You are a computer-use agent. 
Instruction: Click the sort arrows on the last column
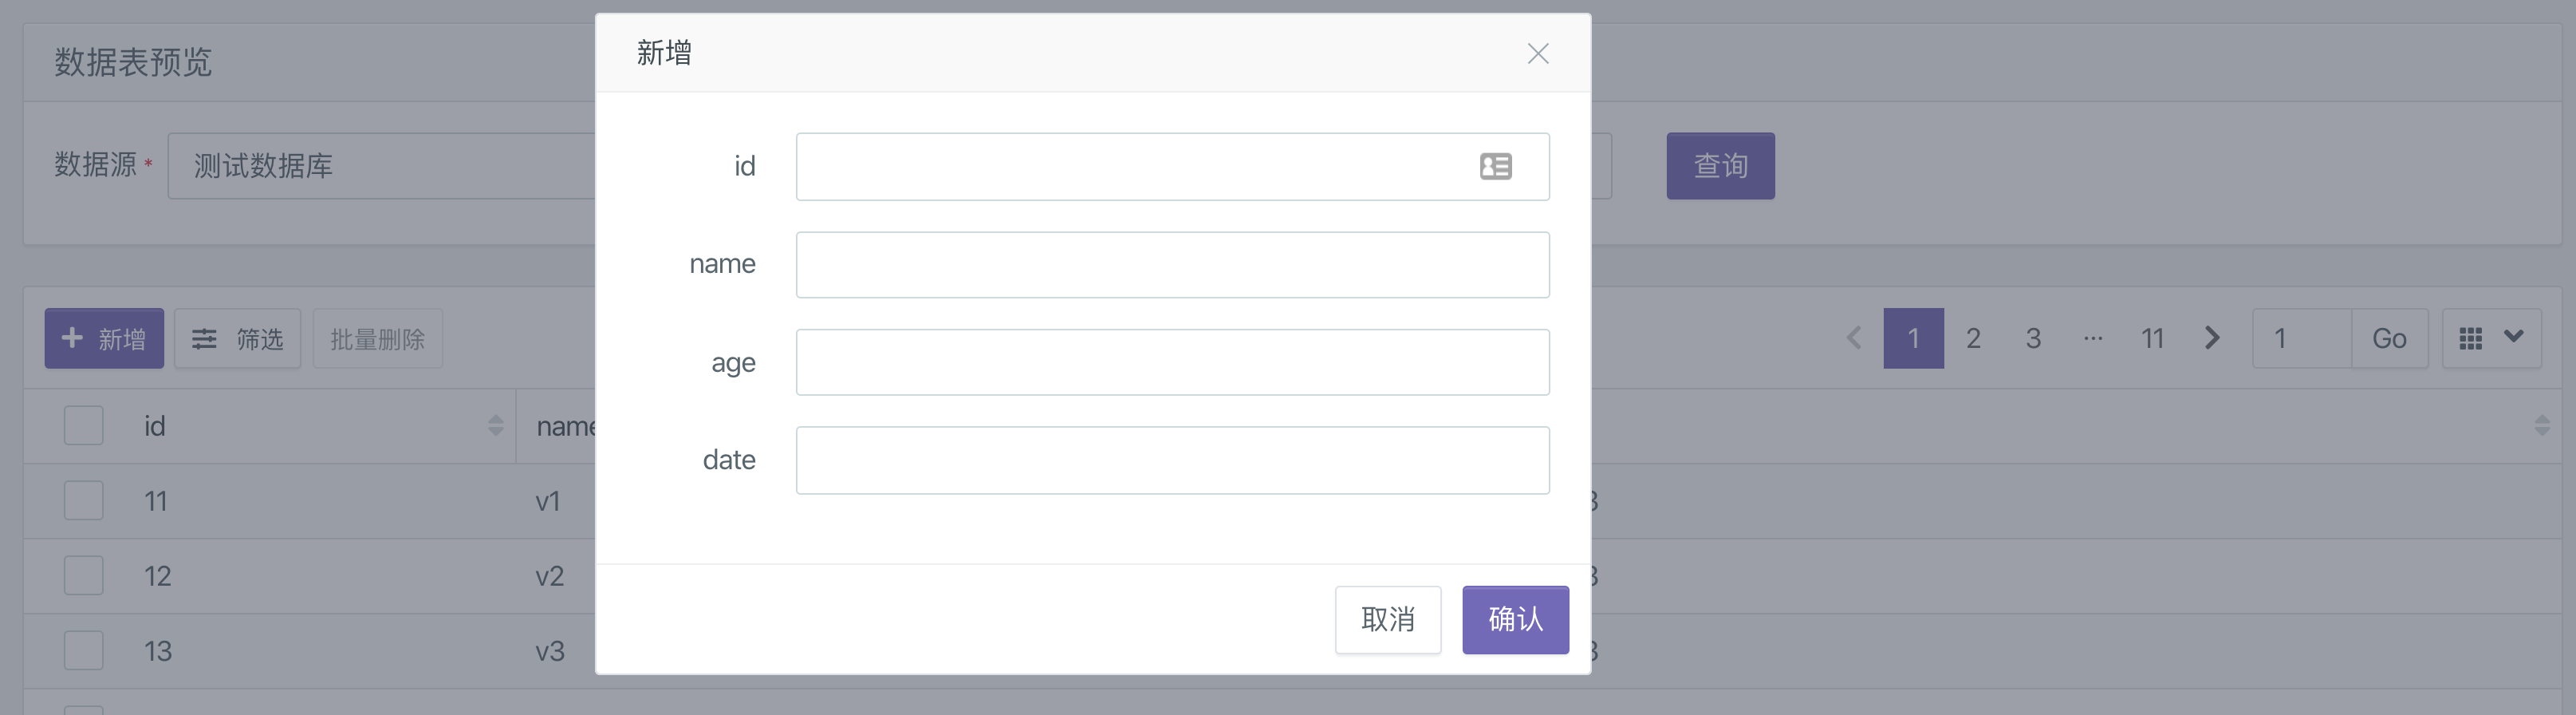2542,426
